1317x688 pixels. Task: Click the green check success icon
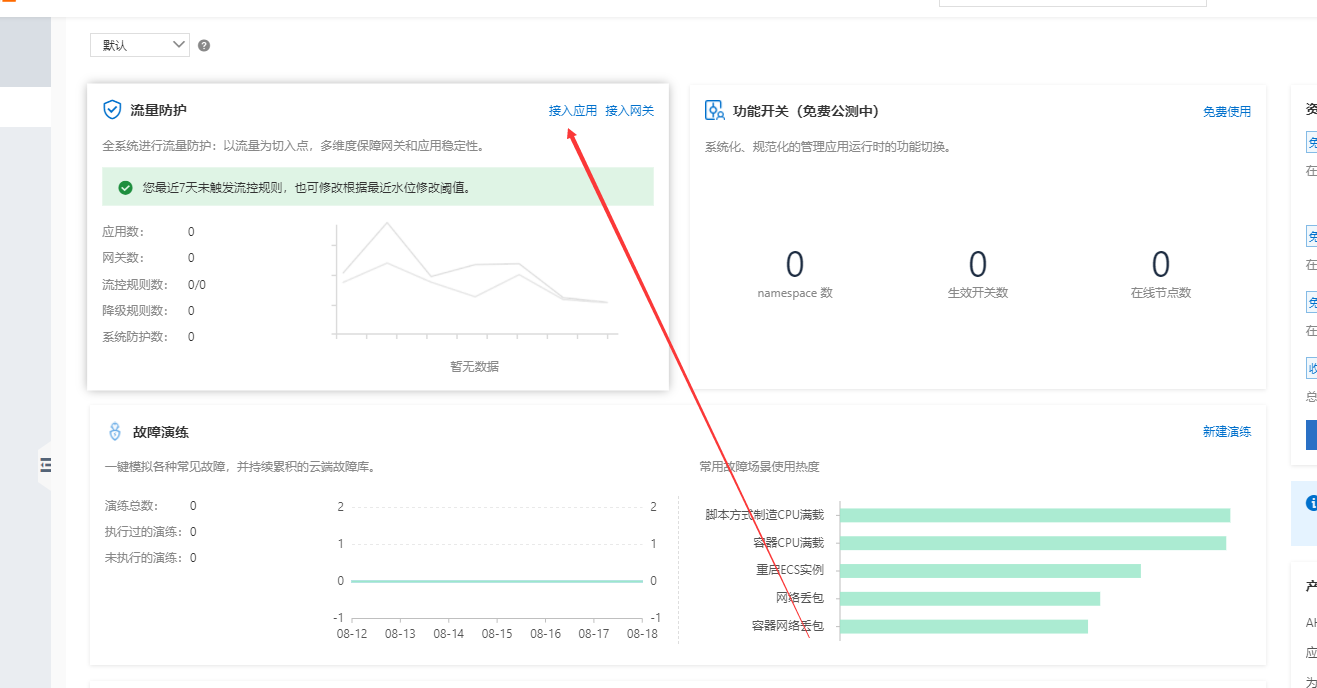[x=125, y=187]
